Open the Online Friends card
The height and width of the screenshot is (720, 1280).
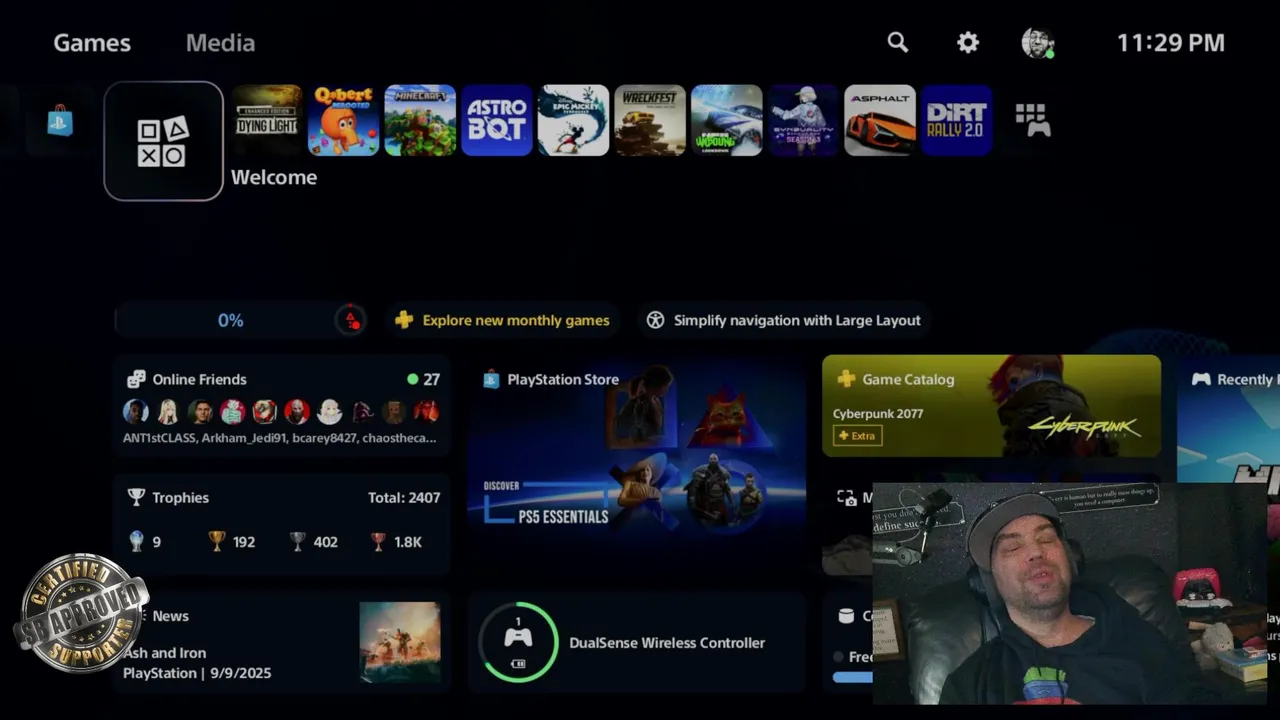(282, 405)
